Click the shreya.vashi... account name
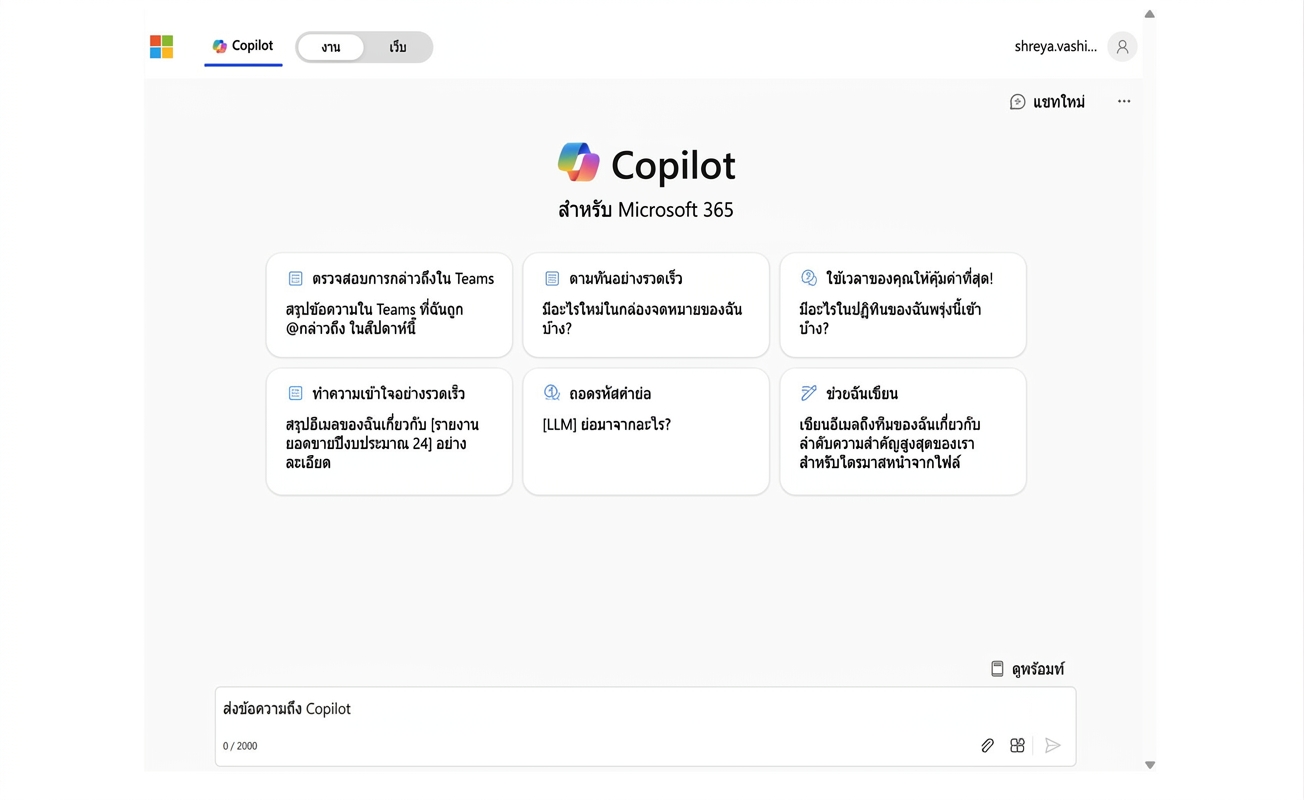The width and height of the screenshot is (1304, 800). [x=1055, y=46]
